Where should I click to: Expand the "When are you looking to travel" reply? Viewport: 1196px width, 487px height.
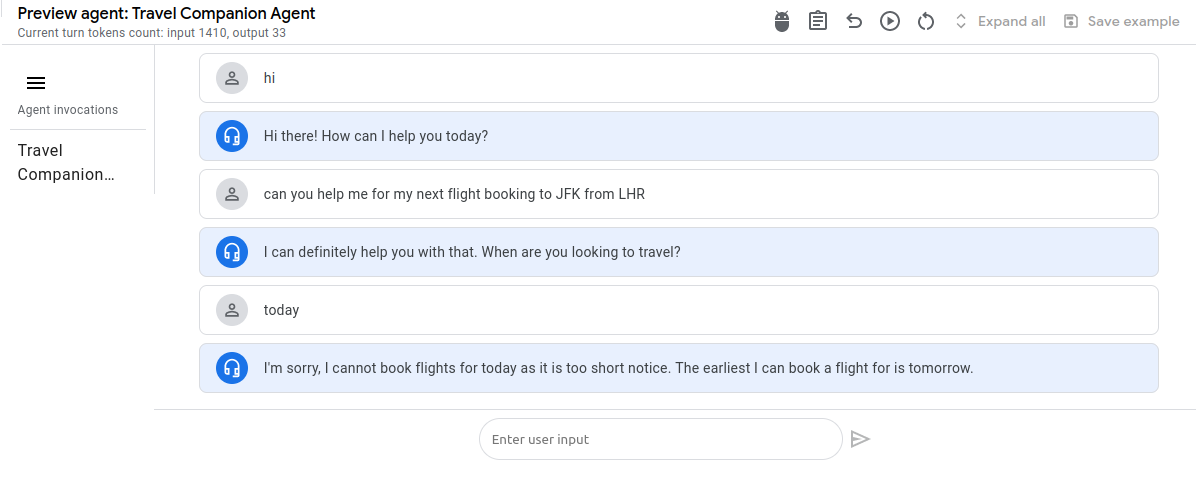click(x=678, y=252)
